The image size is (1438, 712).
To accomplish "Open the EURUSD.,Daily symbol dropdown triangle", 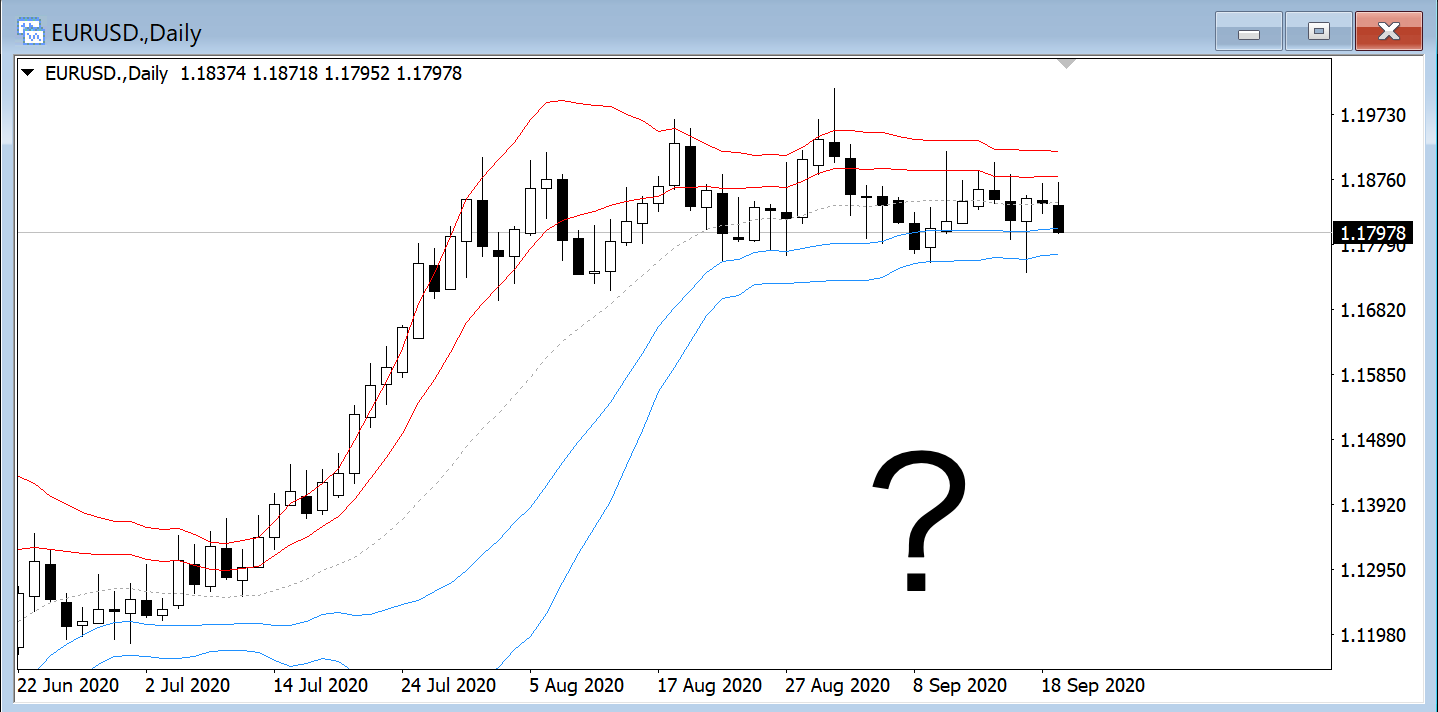I will coord(28,73).
